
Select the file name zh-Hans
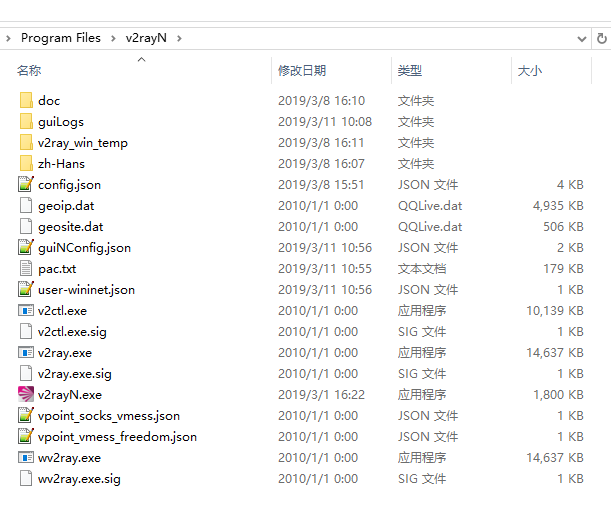point(61,164)
